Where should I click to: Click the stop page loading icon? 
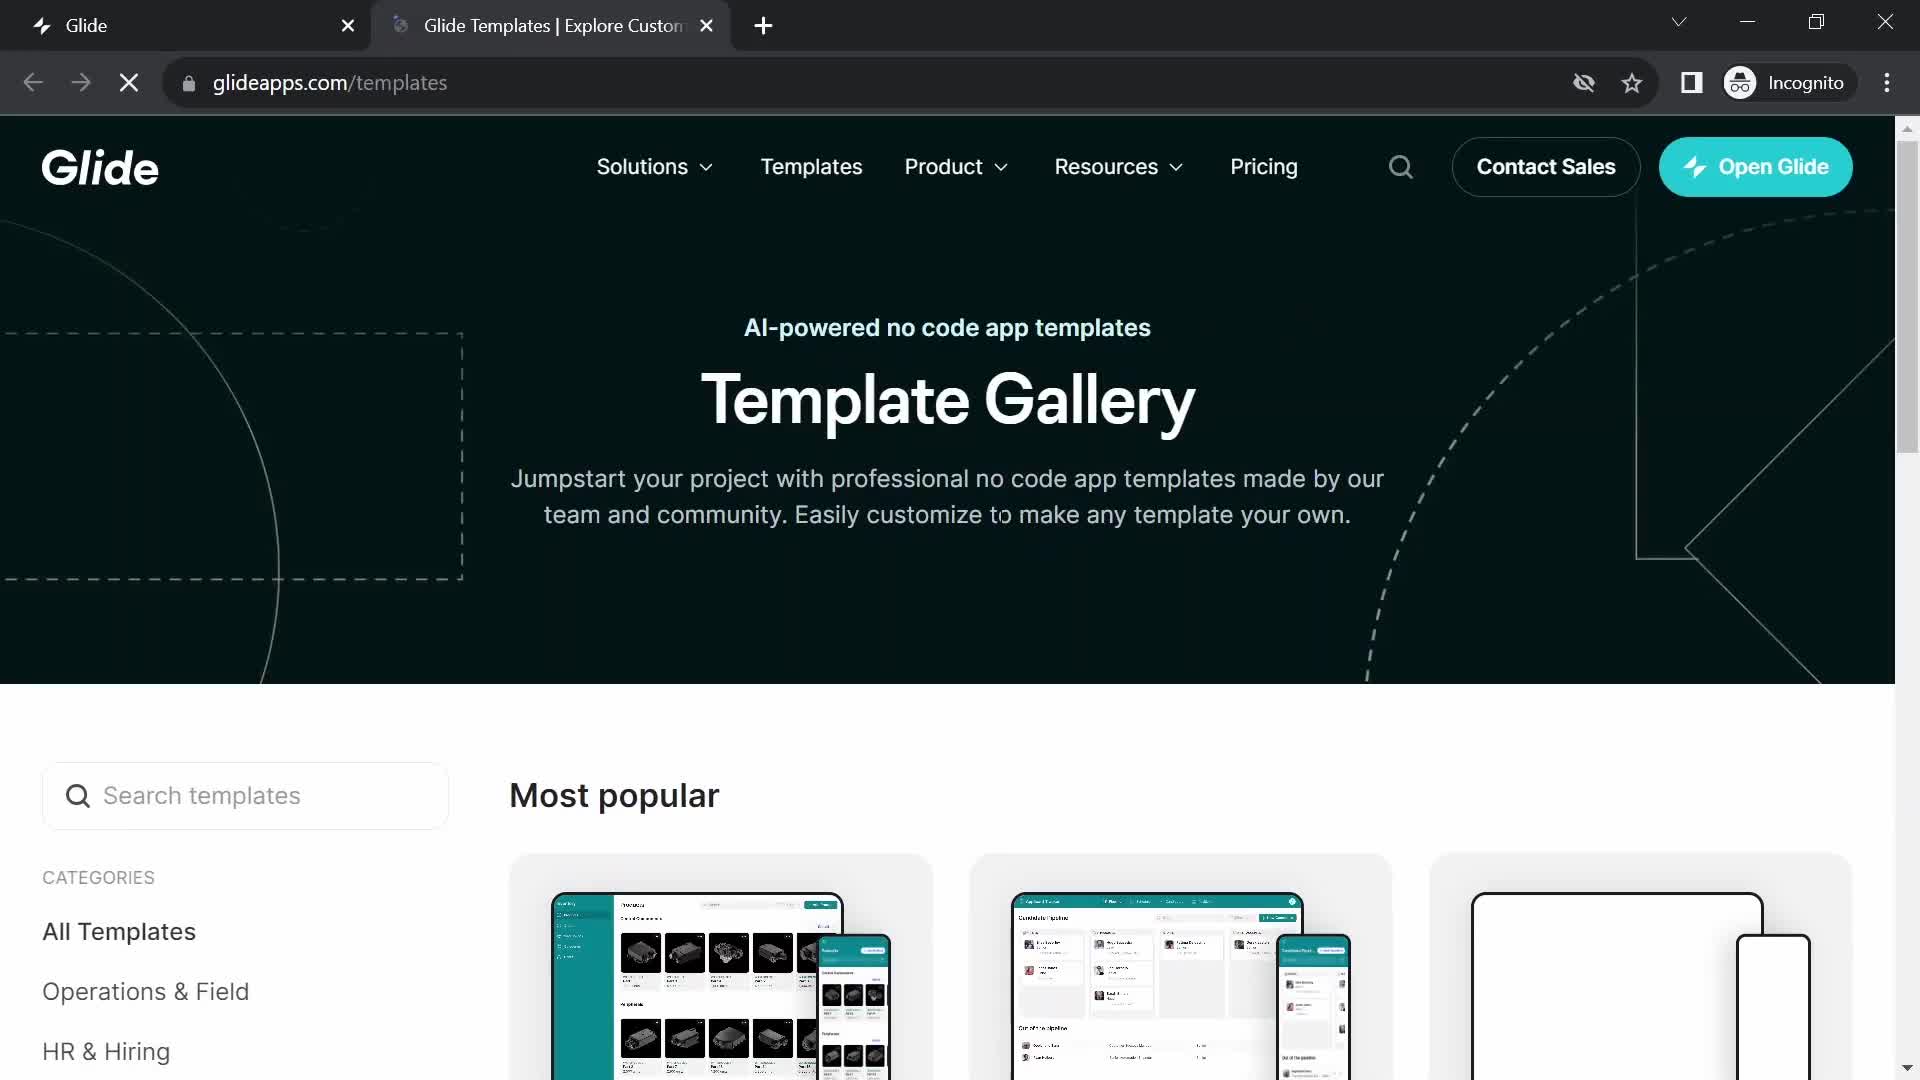pyautogui.click(x=127, y=83)
